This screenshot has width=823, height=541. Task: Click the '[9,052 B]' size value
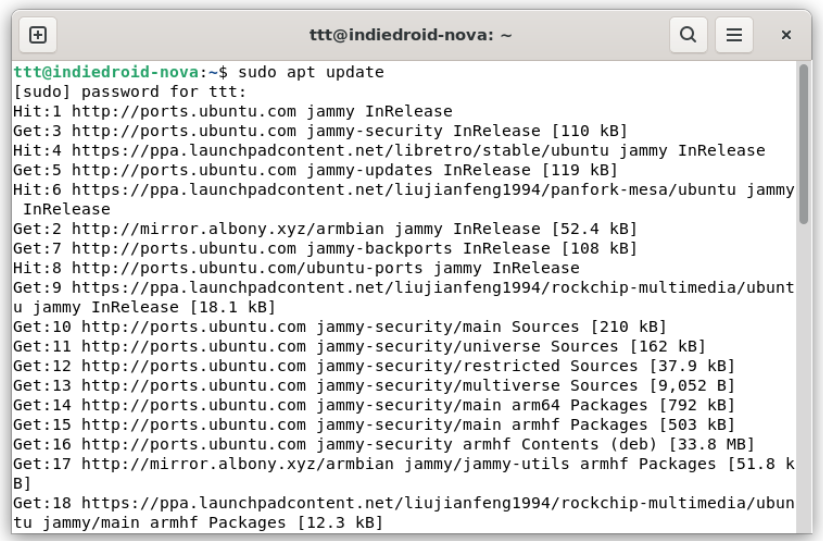coord(692,386)
